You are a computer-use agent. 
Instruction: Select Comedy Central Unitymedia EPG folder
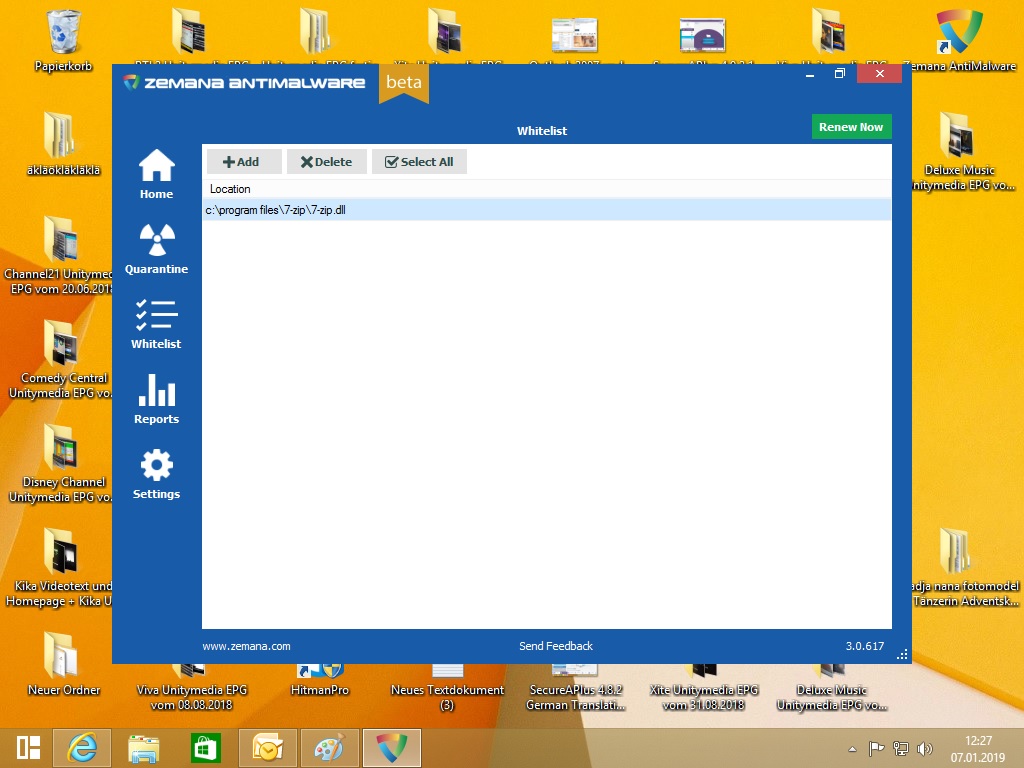[60, 359]
